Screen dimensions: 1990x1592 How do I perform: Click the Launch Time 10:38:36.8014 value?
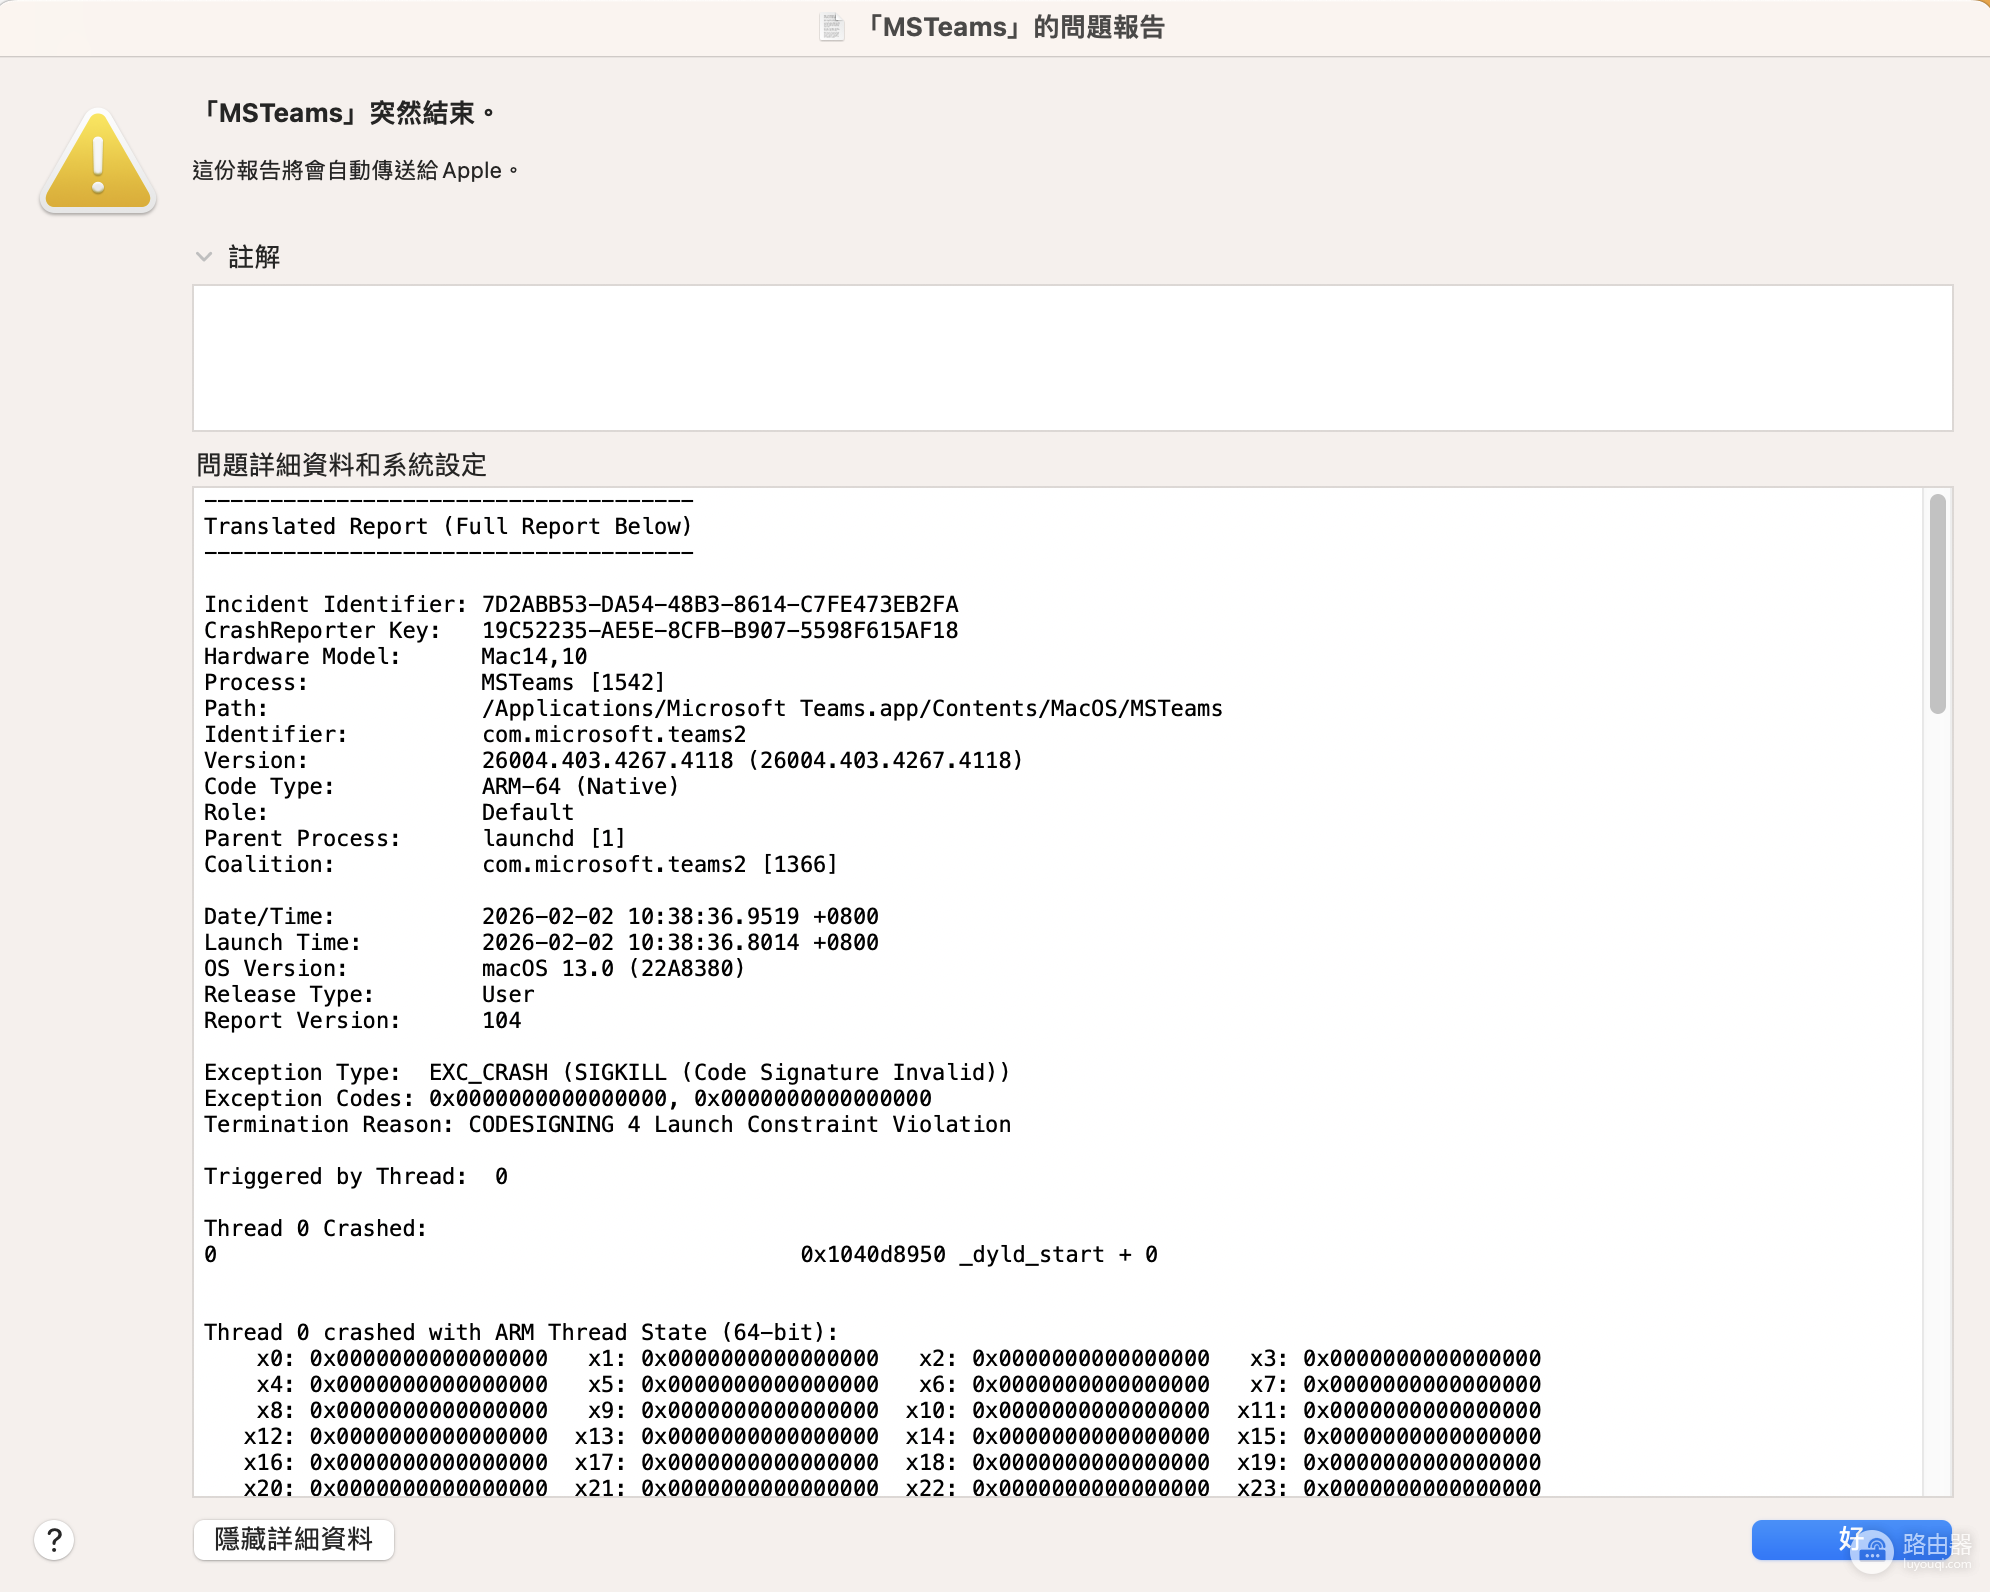[680, 942]
